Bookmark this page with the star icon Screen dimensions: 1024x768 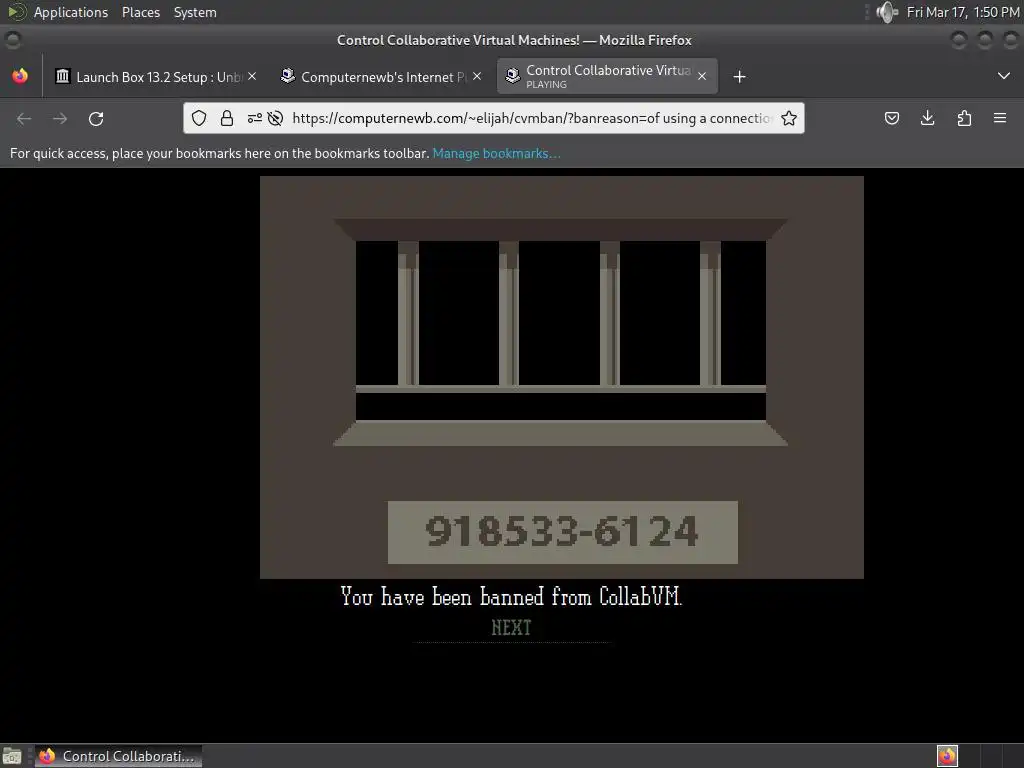[x=789, y=118]
